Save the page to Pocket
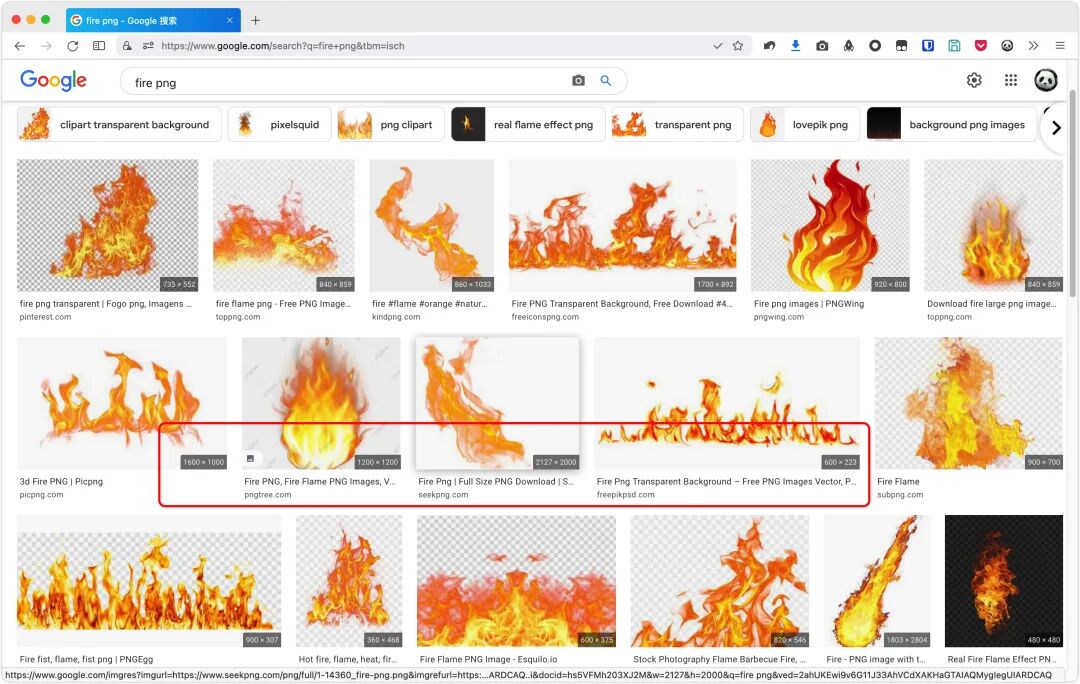The image size is (1080, 684). click(981, 45)
